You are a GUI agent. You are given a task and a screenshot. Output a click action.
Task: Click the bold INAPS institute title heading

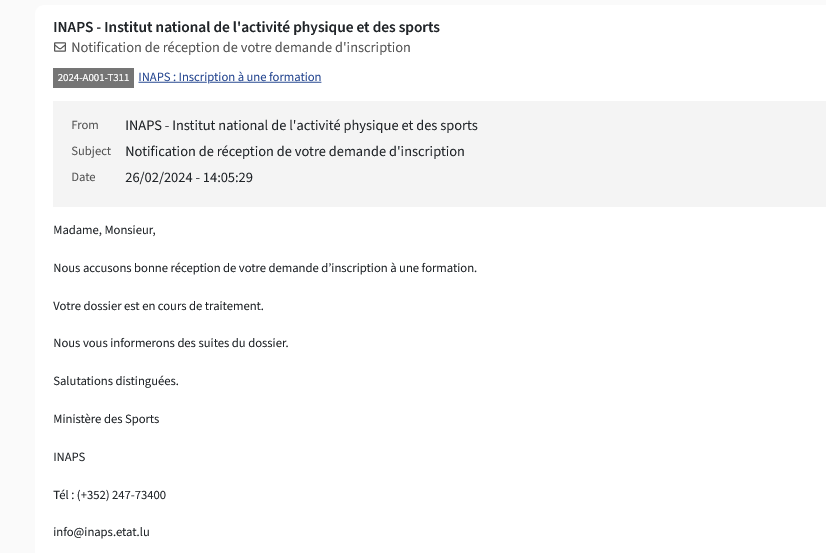click(247, 27)
